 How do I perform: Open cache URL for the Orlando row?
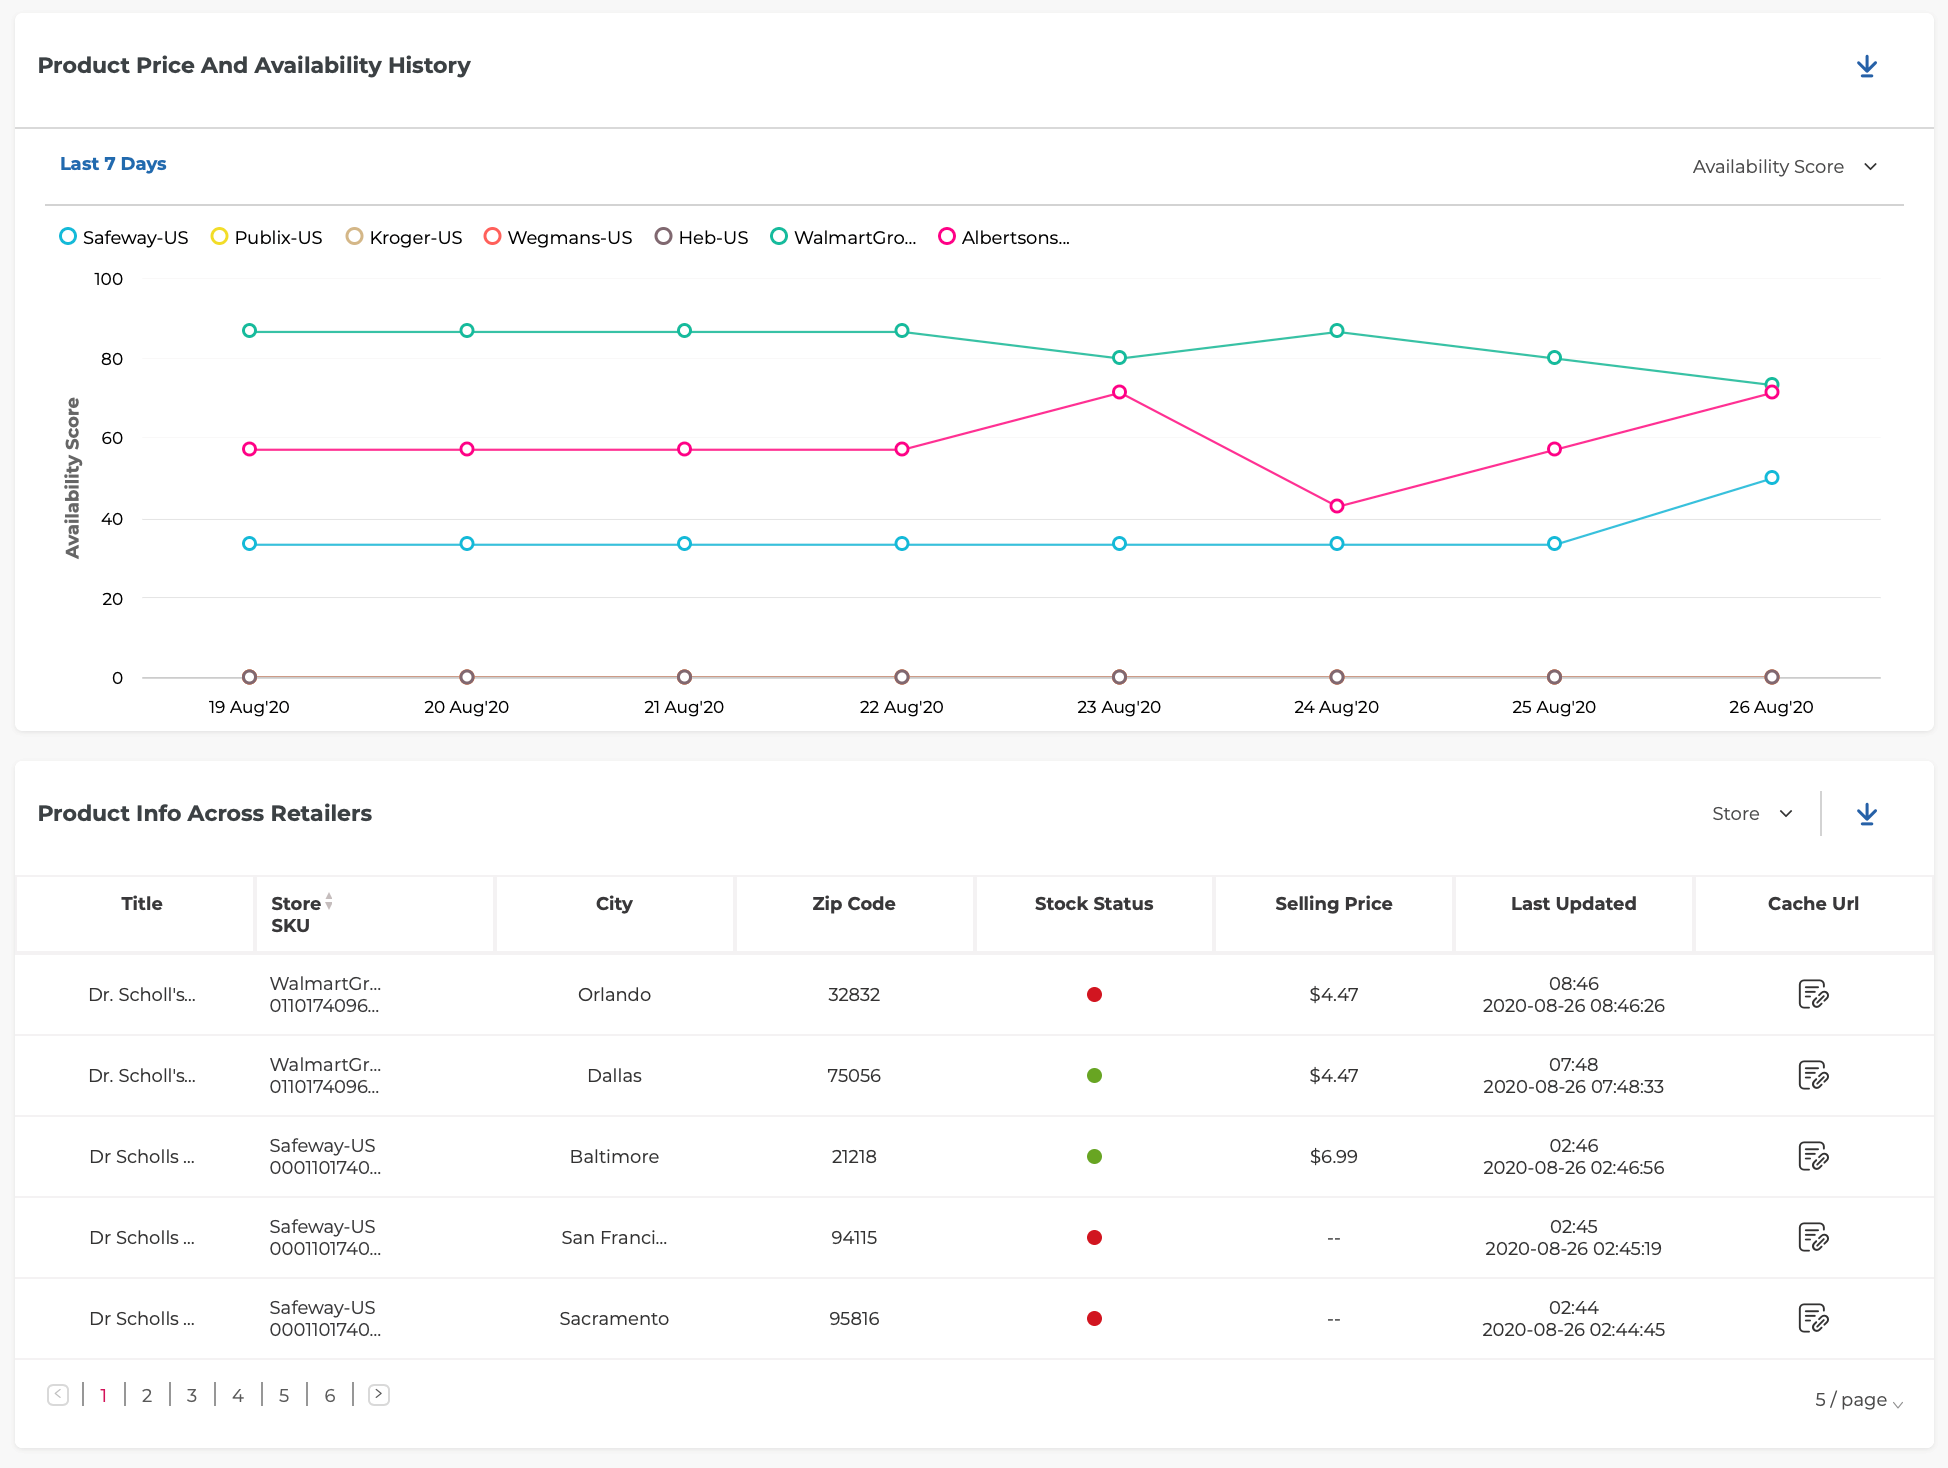point(1812,994)
